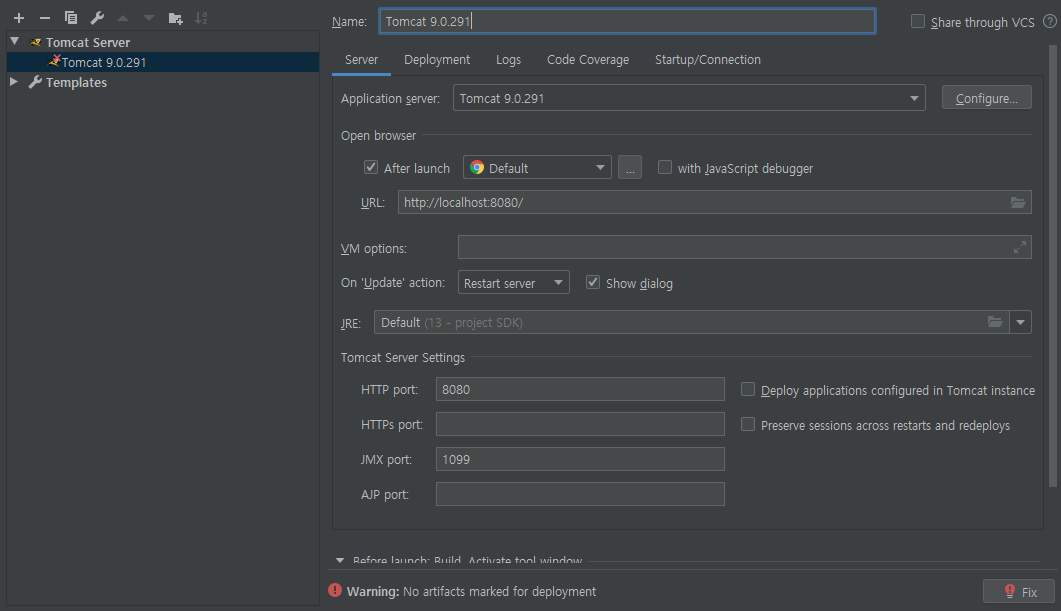Enable with JavaScript debugger checkbox
The height and width of the screenshot is (611, 1061).
pos(665,167)
